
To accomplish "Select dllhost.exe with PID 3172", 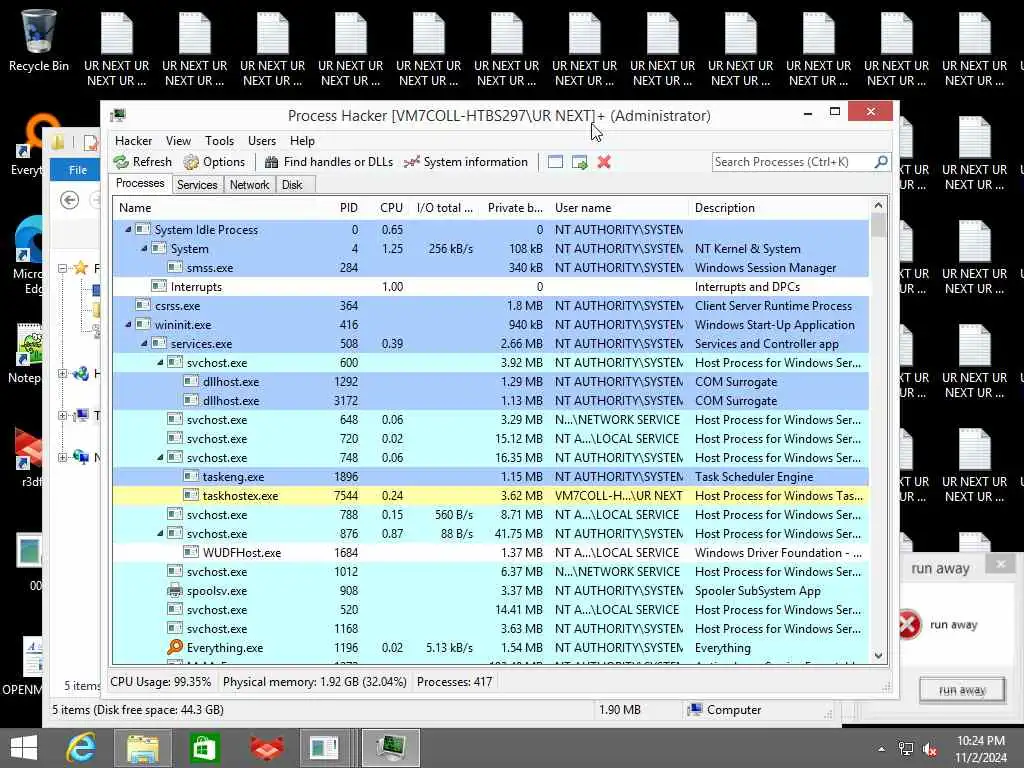I will [491, 400].
